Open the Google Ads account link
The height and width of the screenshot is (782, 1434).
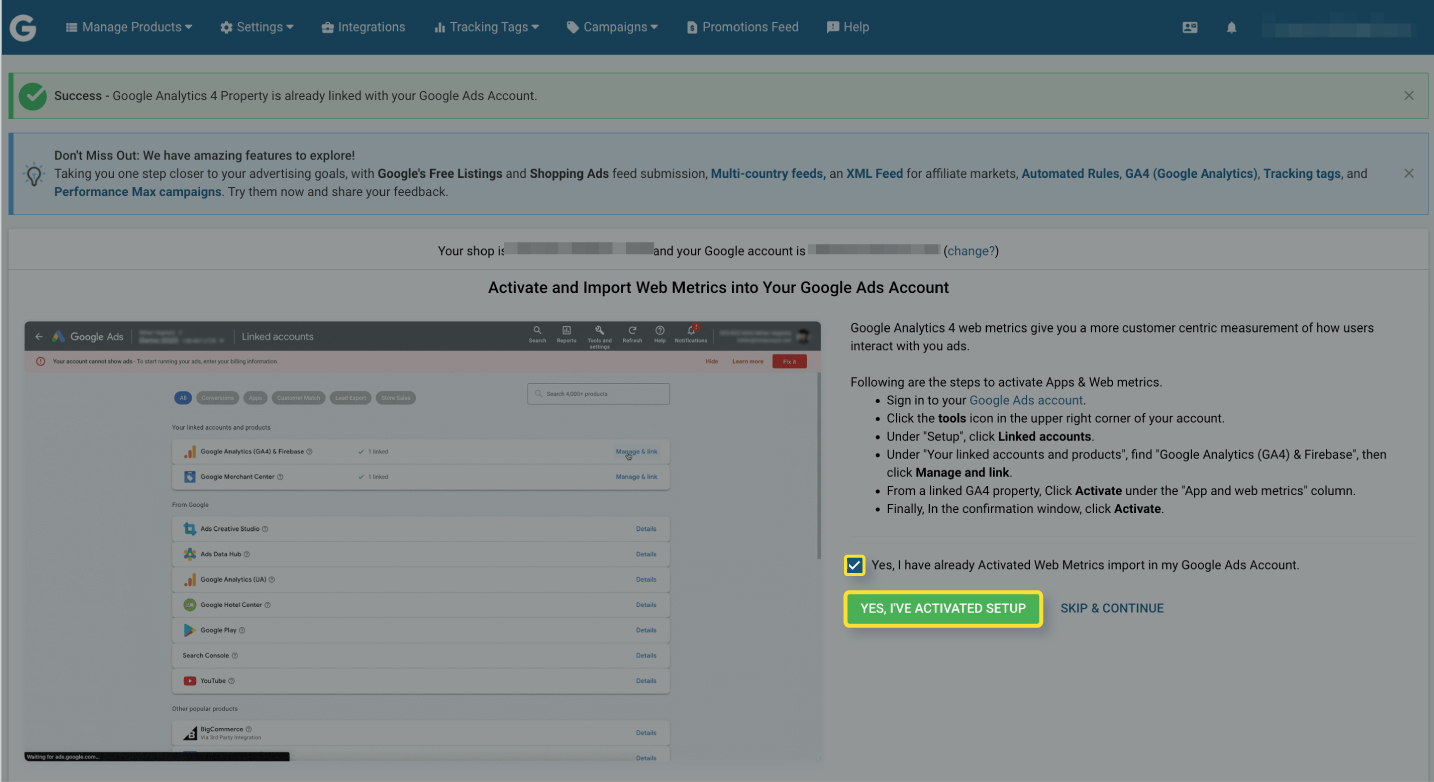(x=1026, y=400)
